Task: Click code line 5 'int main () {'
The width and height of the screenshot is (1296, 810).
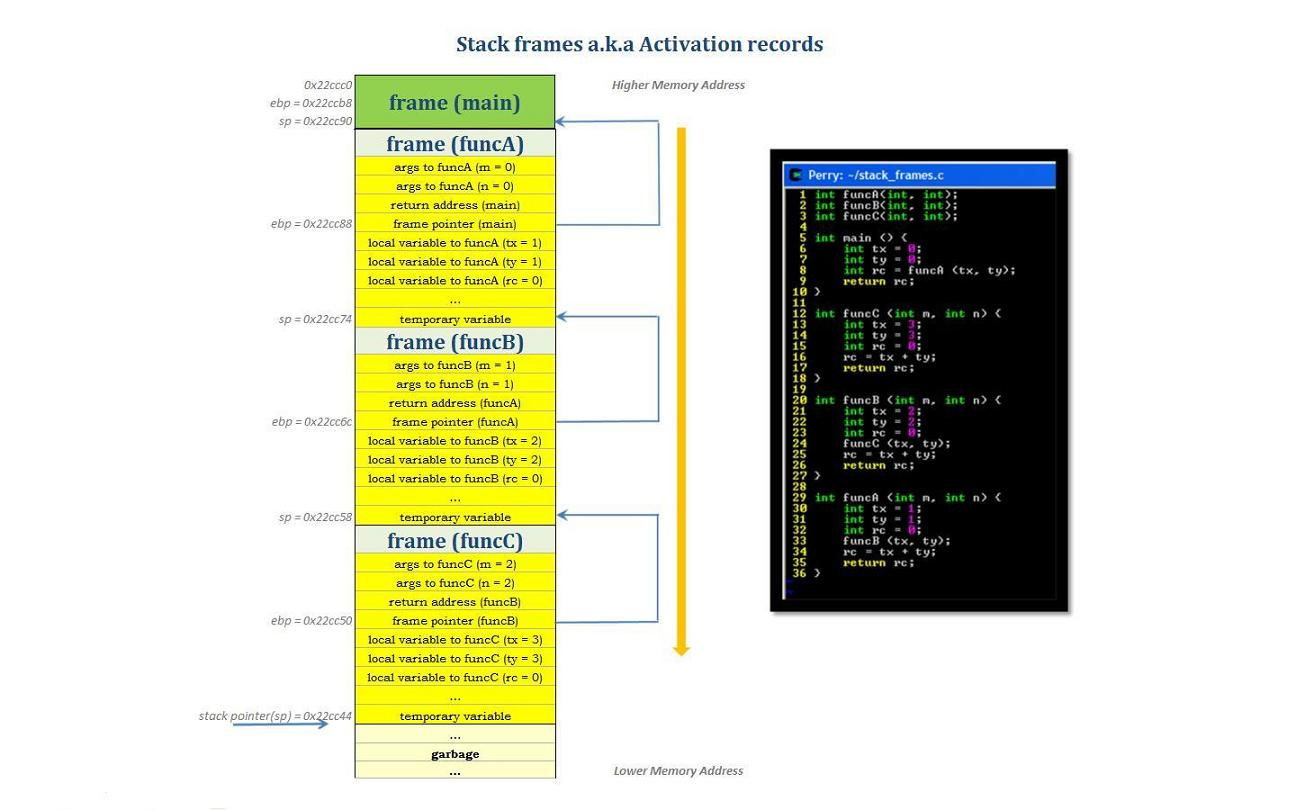Action: pyautogui.click(x=860, y=238)
